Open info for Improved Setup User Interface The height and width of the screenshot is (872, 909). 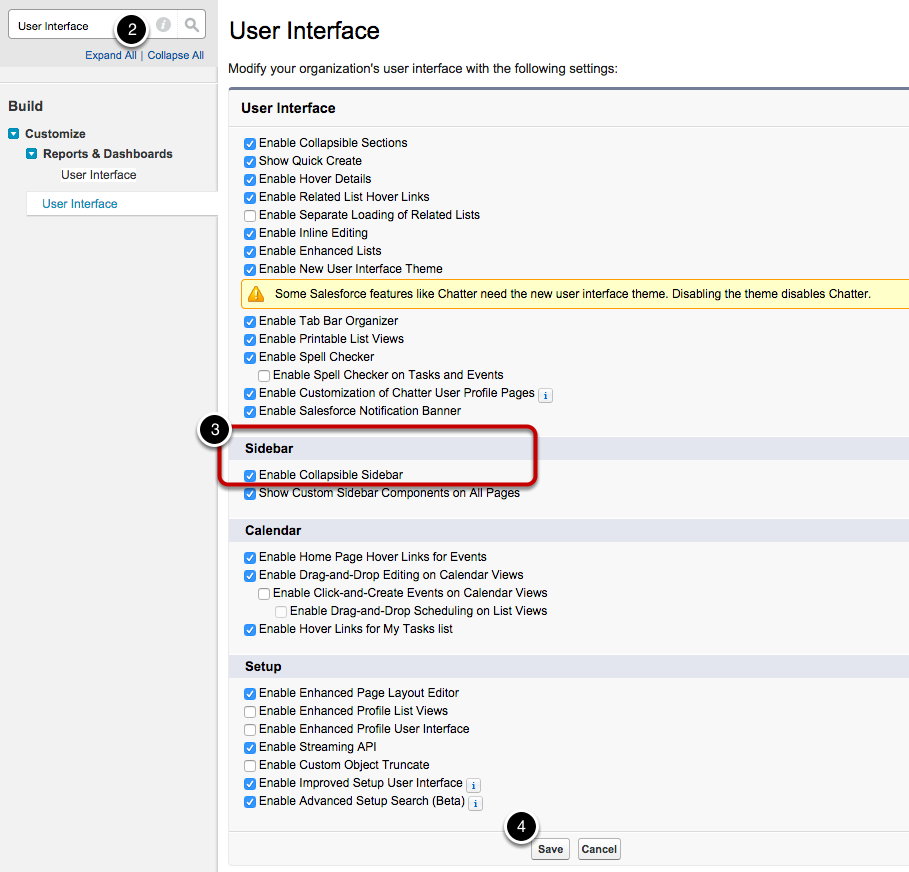coord(472,785)
